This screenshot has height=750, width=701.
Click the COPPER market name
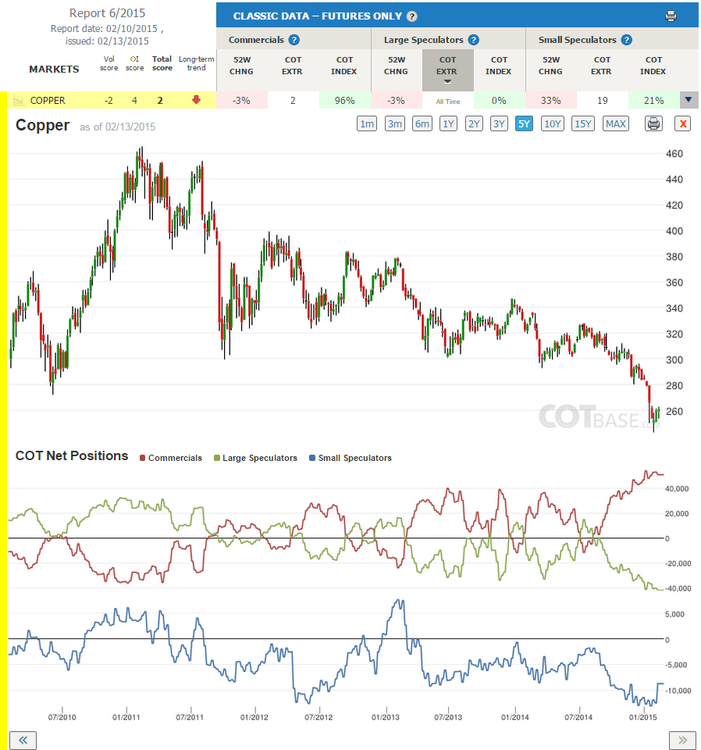click(47, 100)
